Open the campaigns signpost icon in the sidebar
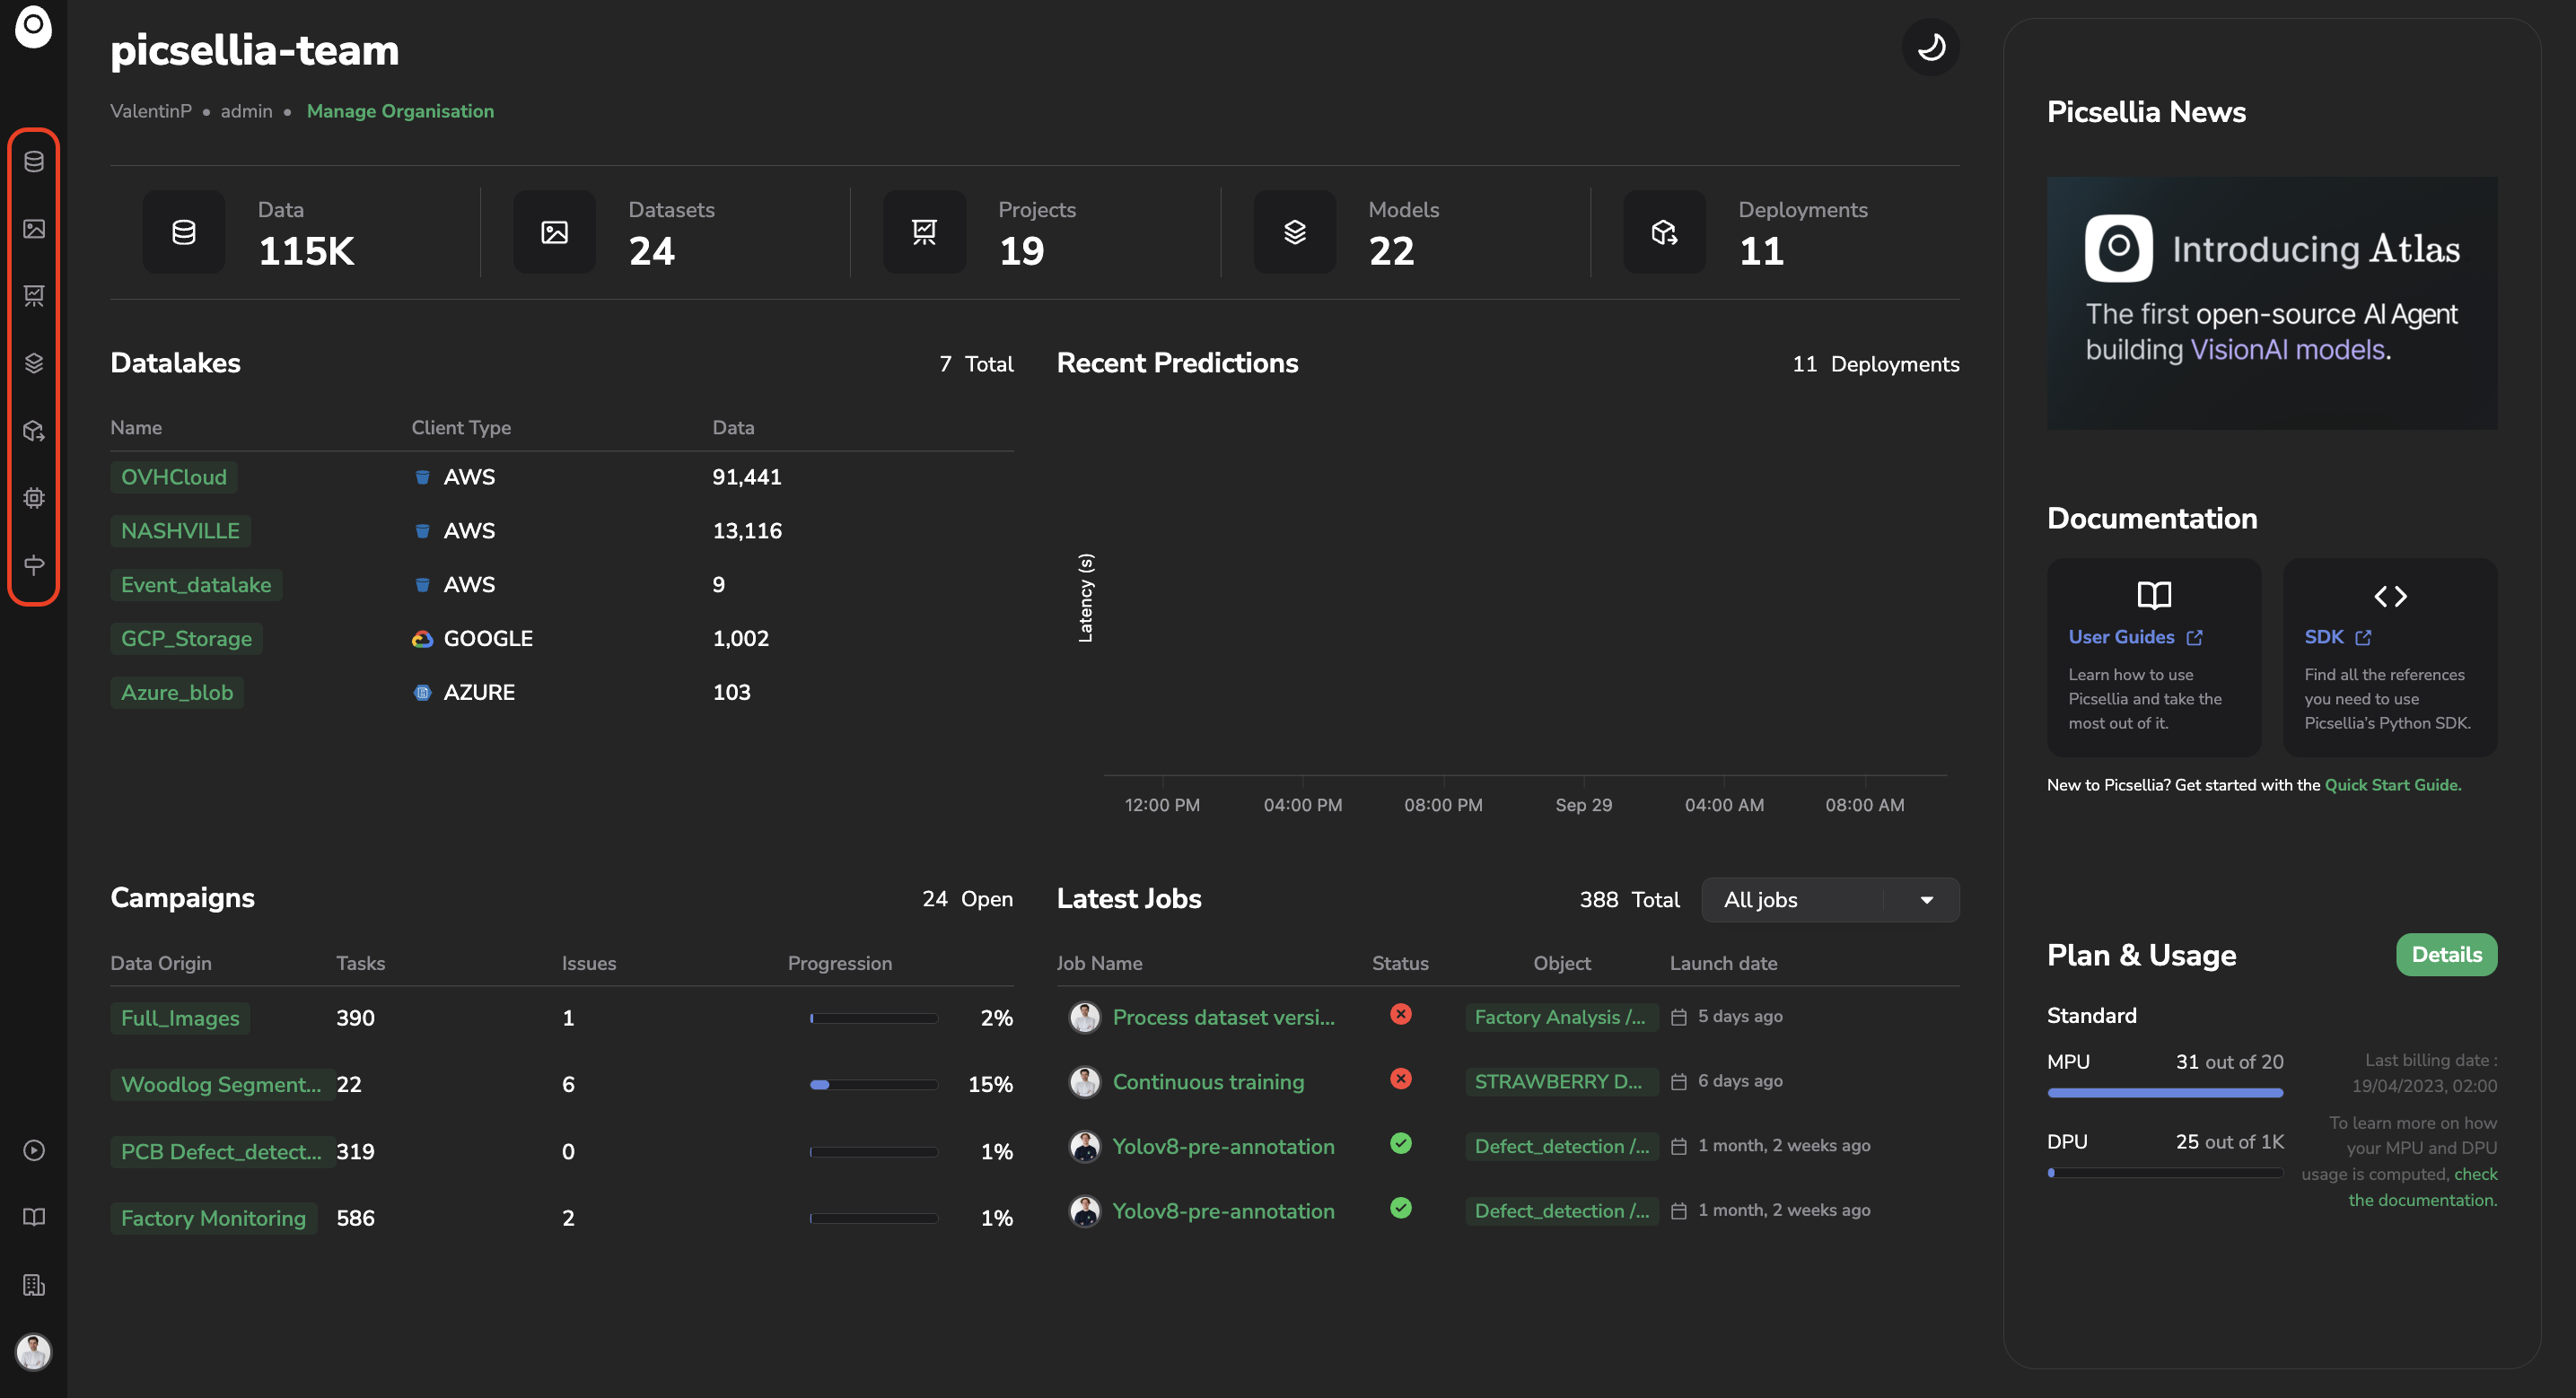 pos(34,565)
